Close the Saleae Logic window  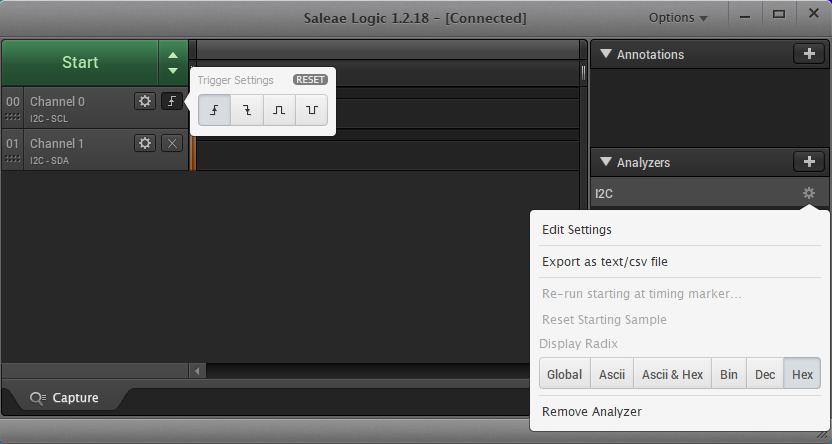click(813, 14)
